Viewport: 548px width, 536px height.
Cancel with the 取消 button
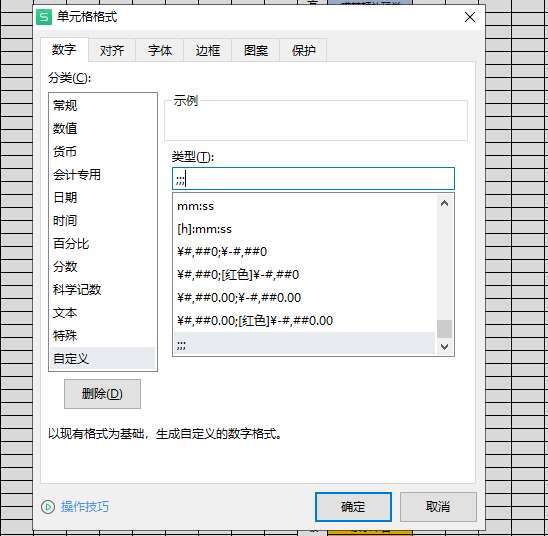(x=438, y=507)
